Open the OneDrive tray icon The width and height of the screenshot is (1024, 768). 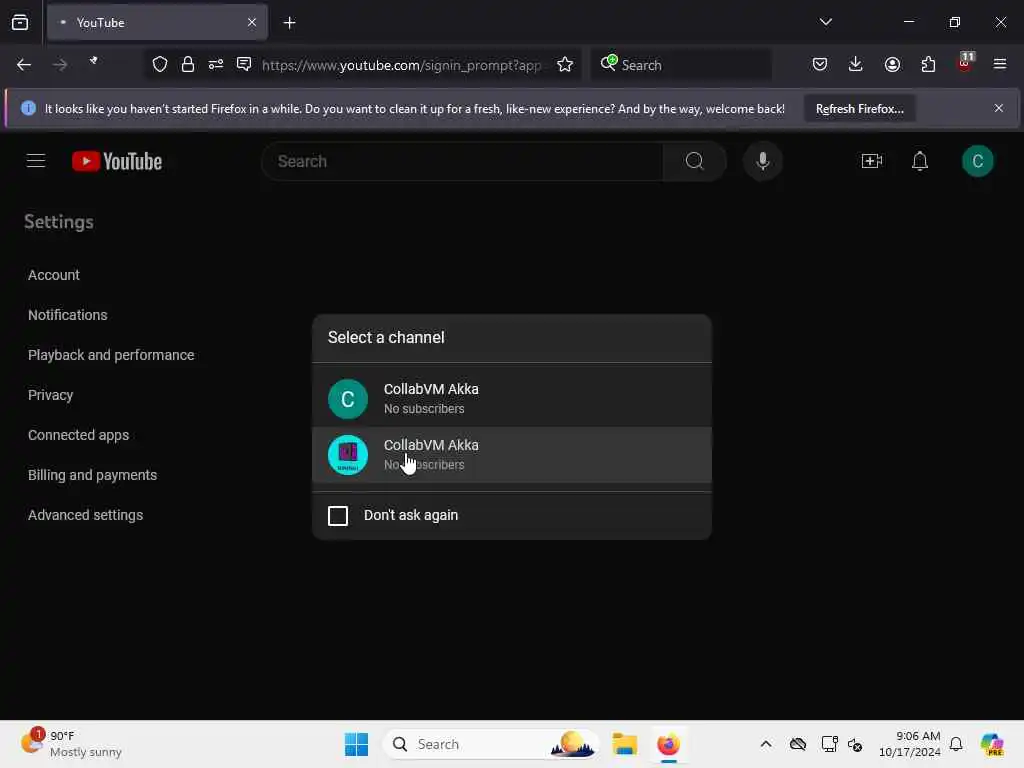(x=797, y=744)
